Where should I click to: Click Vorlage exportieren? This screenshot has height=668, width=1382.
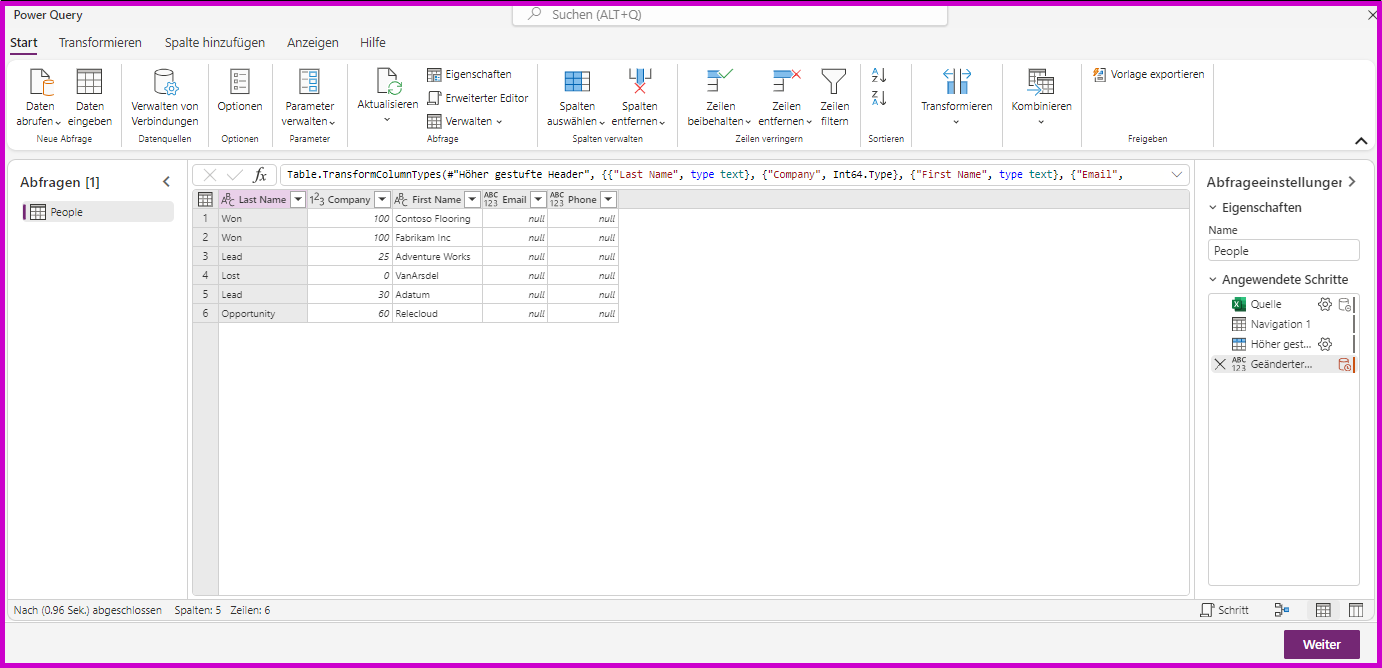click(x=1149, y=74)
